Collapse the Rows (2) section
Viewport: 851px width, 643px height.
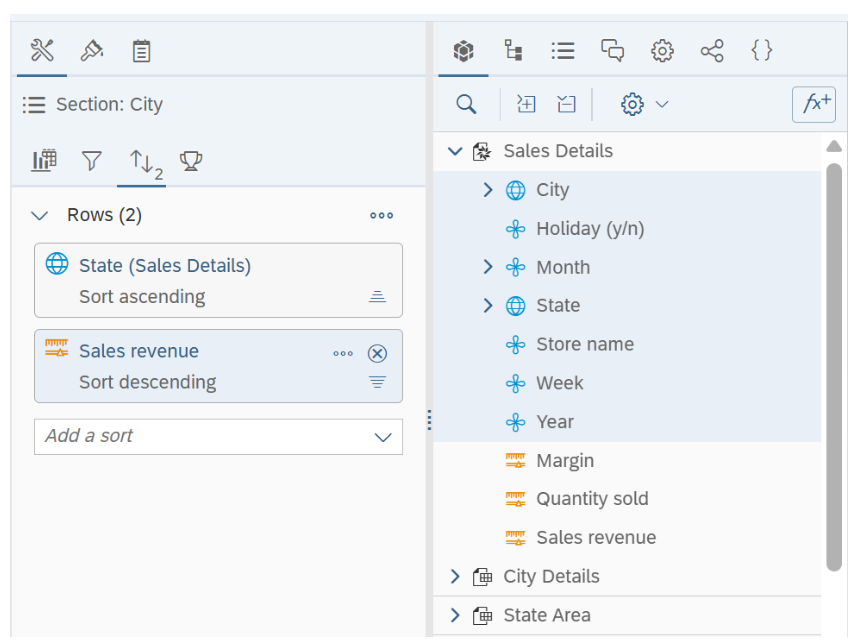tap(40, 216)
